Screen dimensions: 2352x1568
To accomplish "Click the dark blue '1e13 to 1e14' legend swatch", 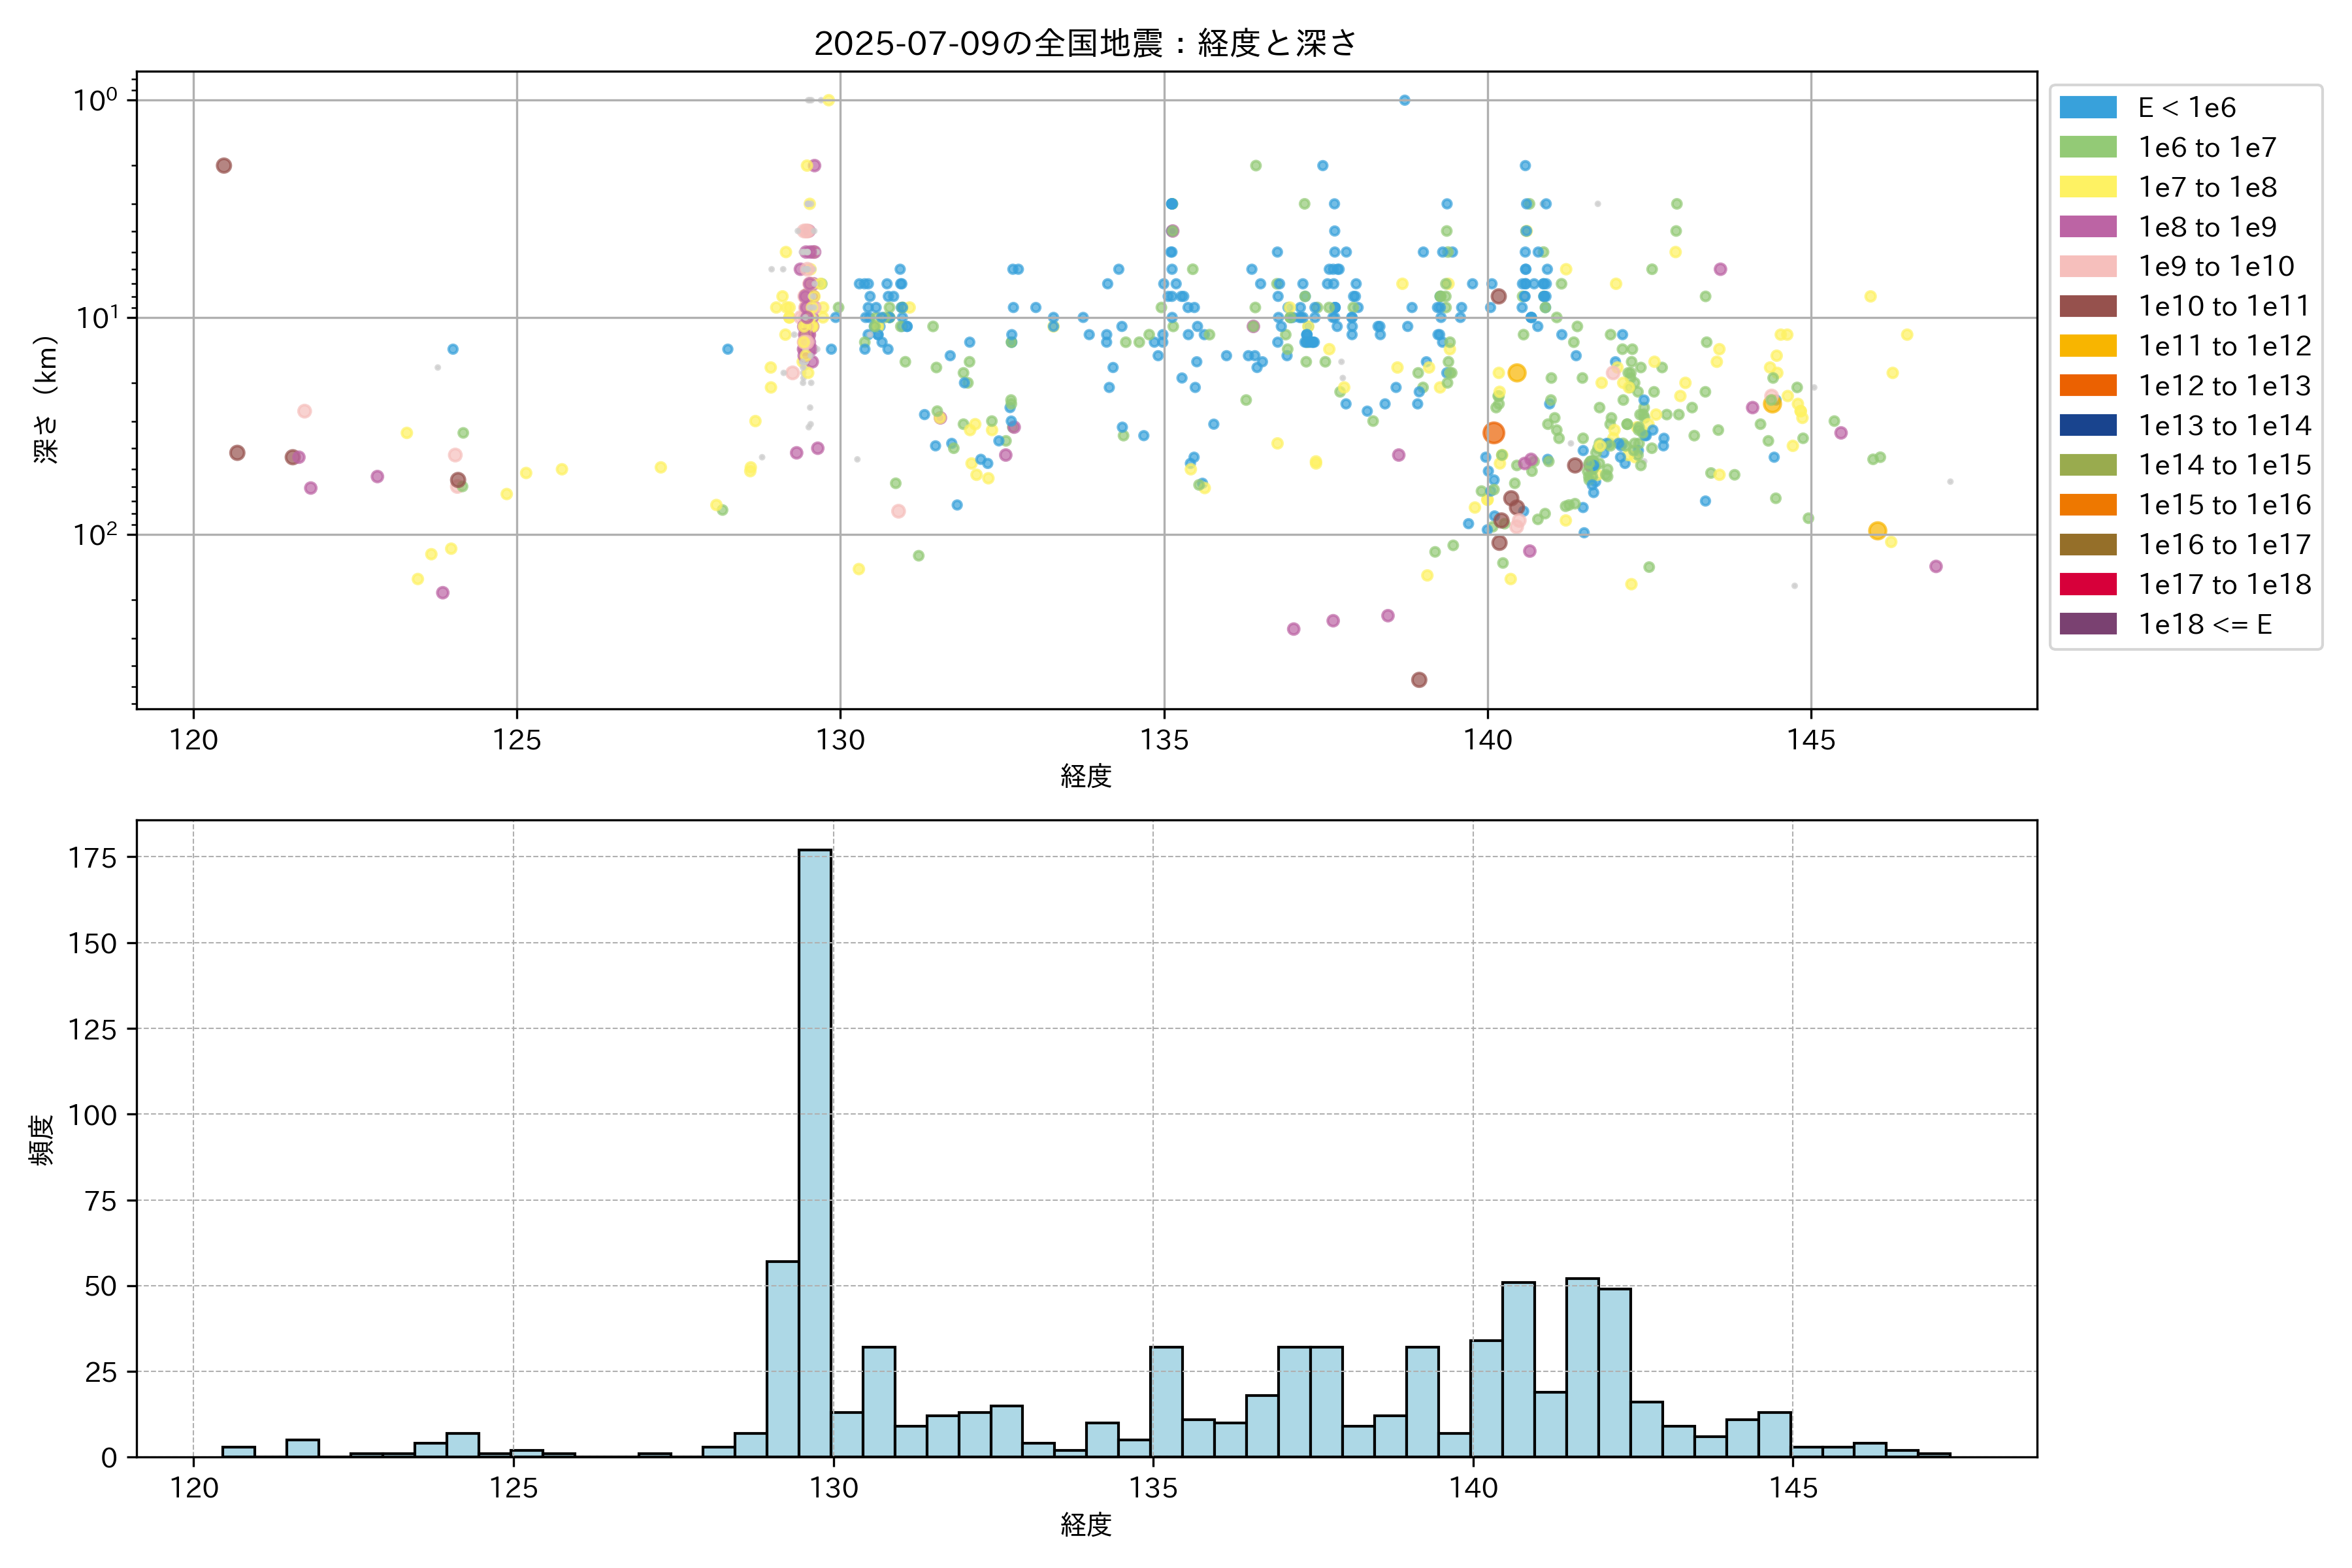I will [2088, 425].
